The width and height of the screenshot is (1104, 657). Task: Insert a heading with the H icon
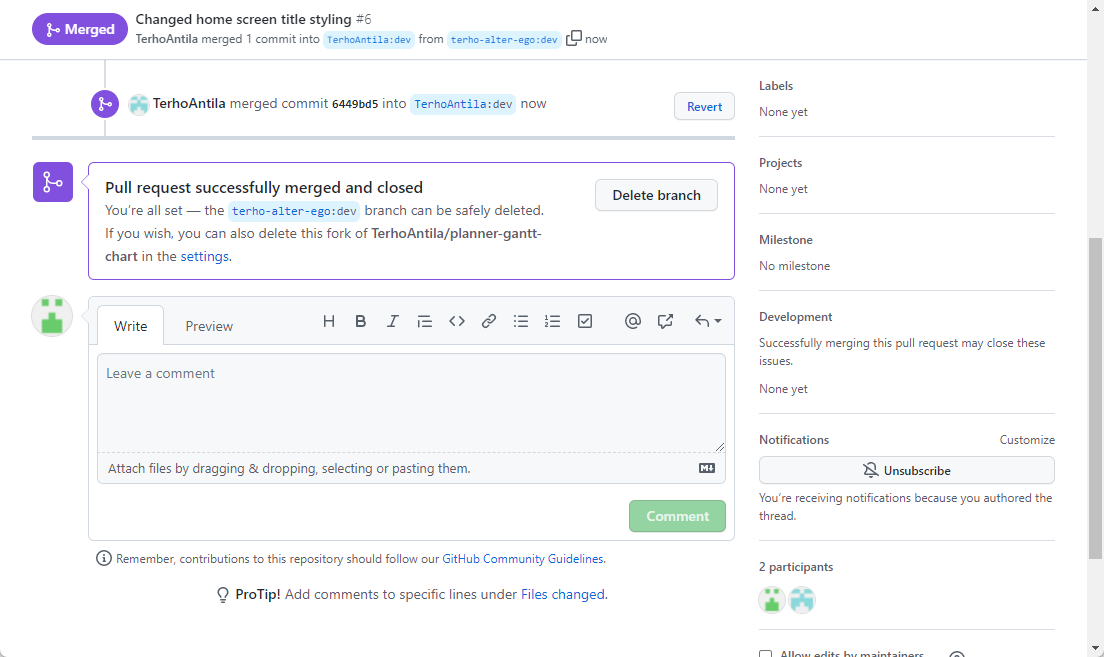tap(329, 321)
